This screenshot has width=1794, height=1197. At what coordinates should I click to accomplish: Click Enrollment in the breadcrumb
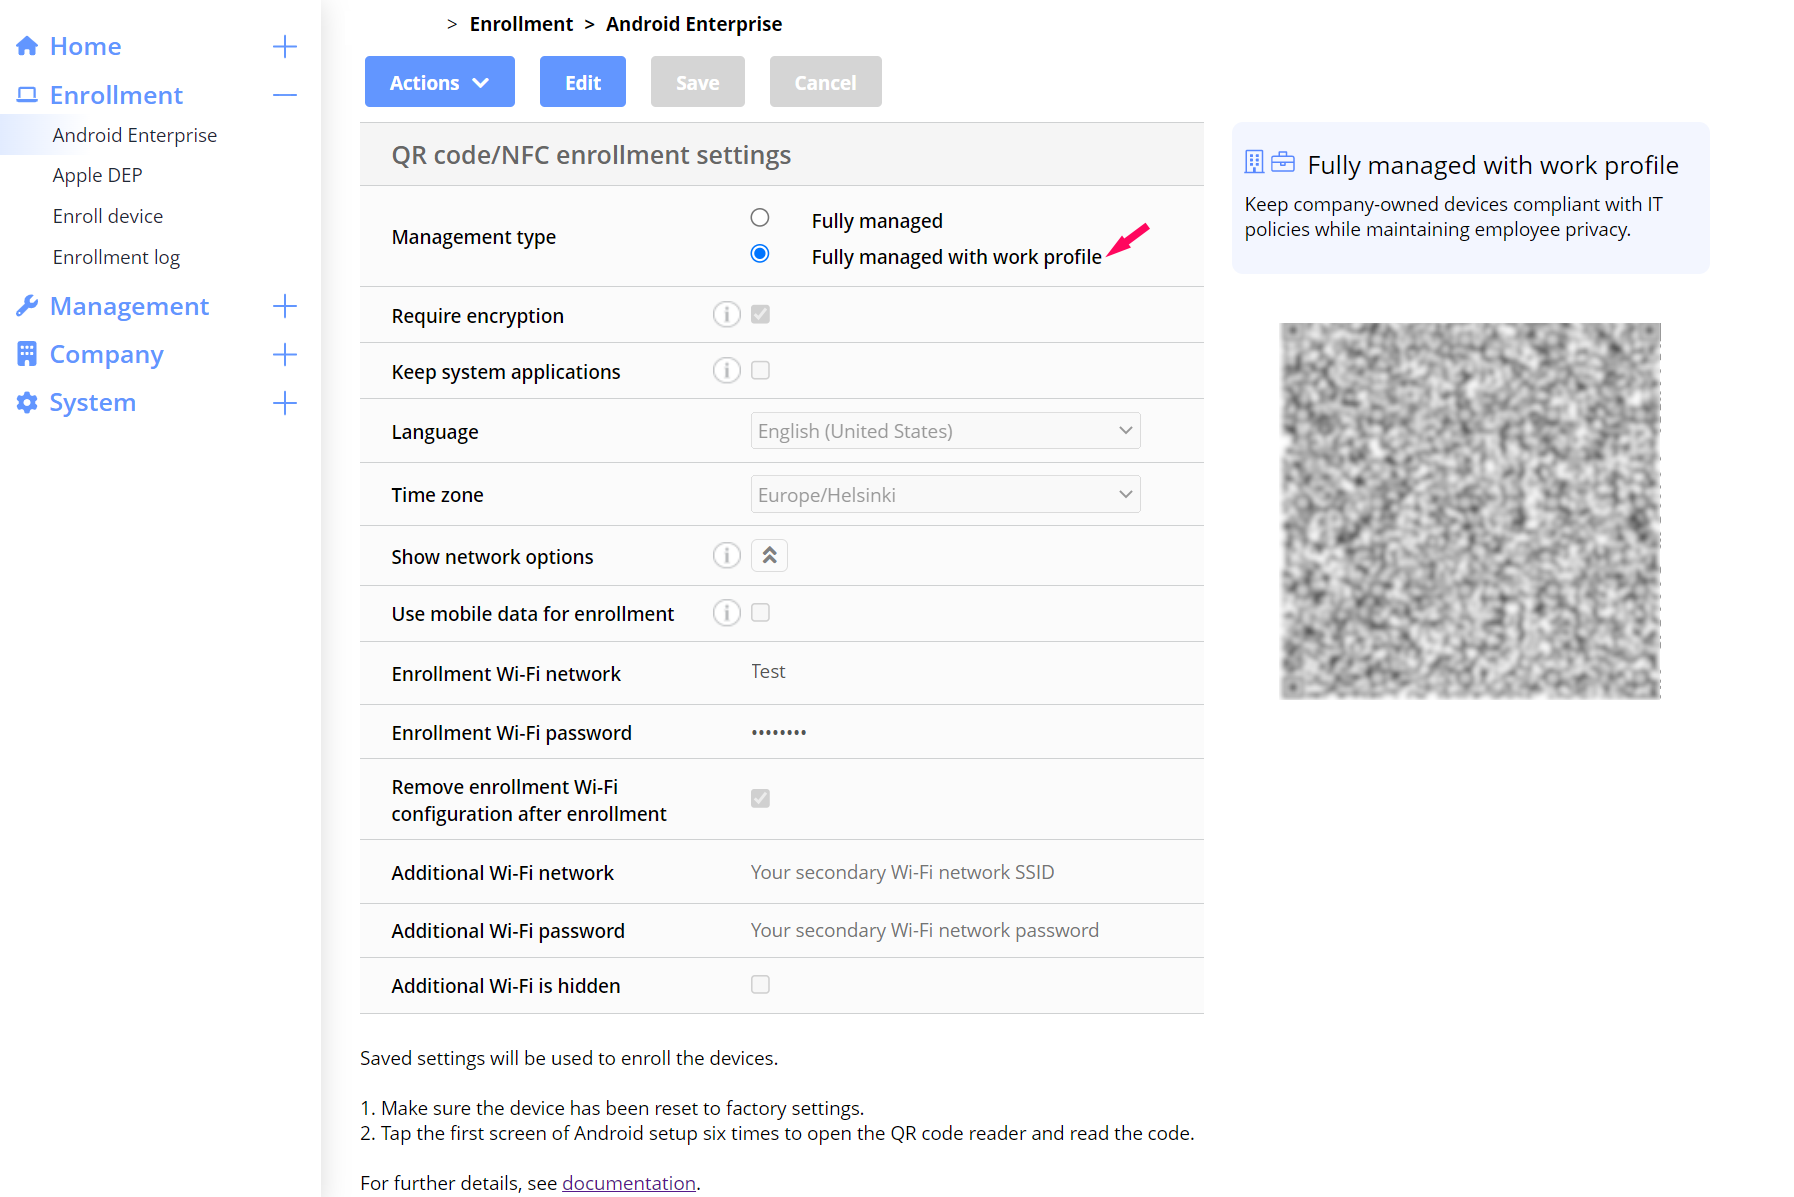521,24
